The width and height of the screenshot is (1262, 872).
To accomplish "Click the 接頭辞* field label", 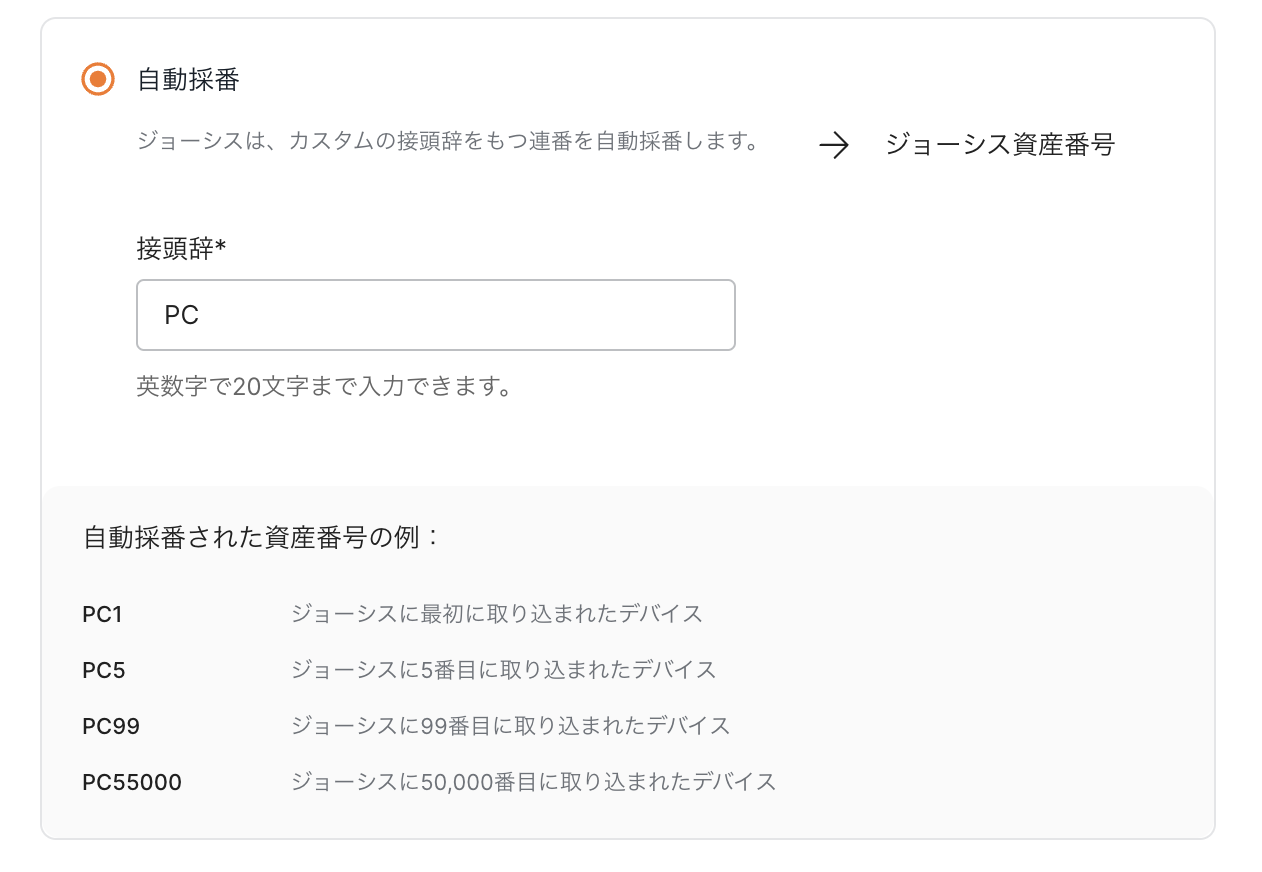I will (x=175, y=249).
